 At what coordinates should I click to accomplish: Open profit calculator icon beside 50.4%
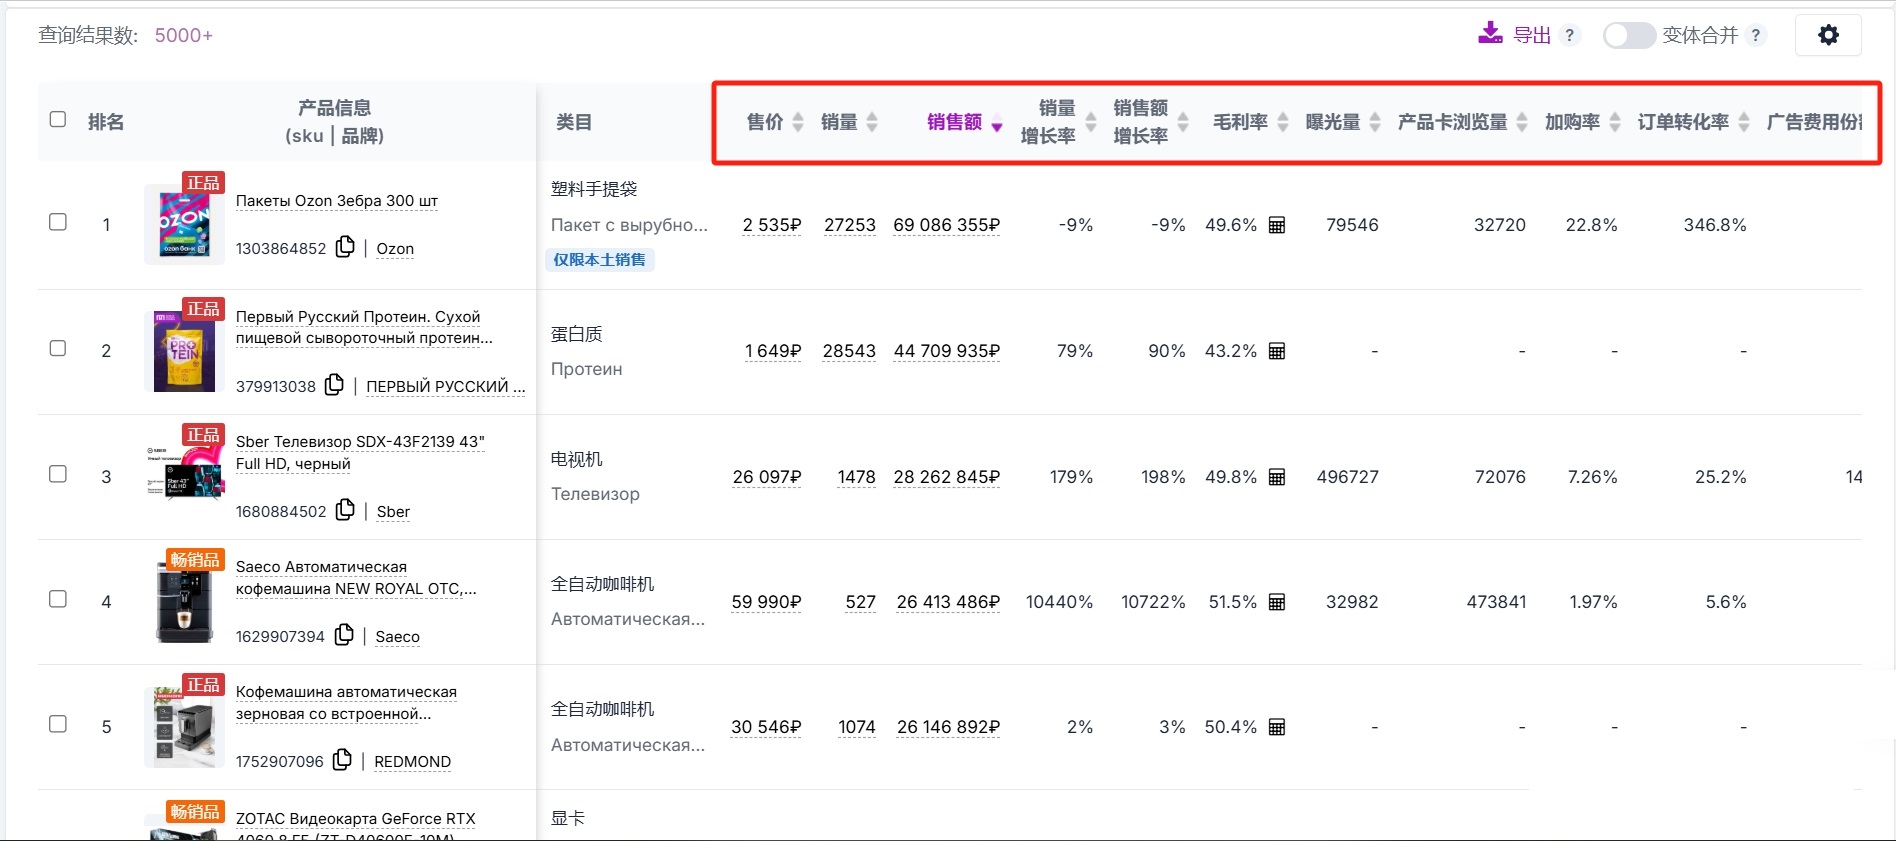coord(1277,727)
